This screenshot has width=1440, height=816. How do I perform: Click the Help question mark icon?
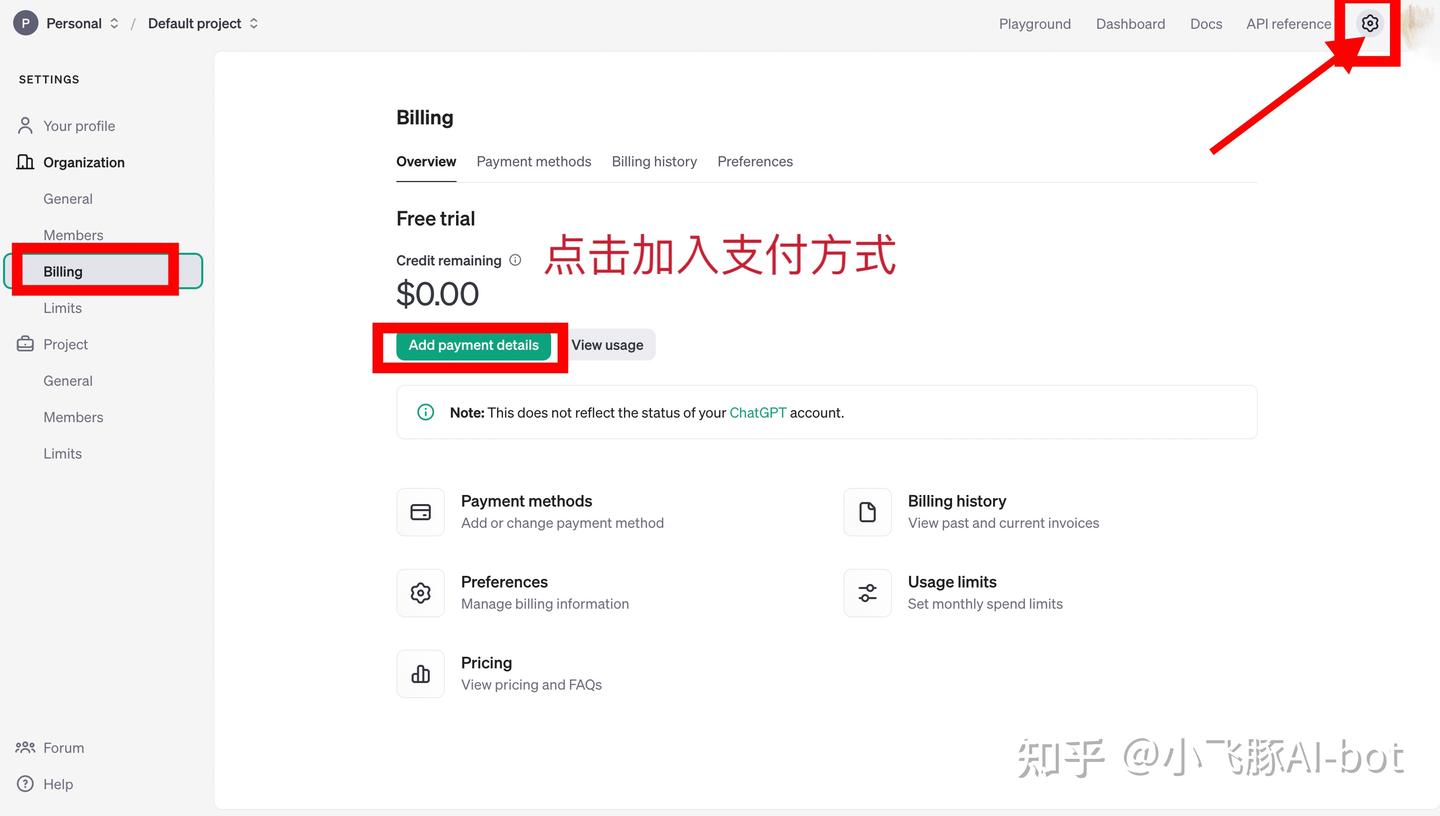click(x=23, y=784)
